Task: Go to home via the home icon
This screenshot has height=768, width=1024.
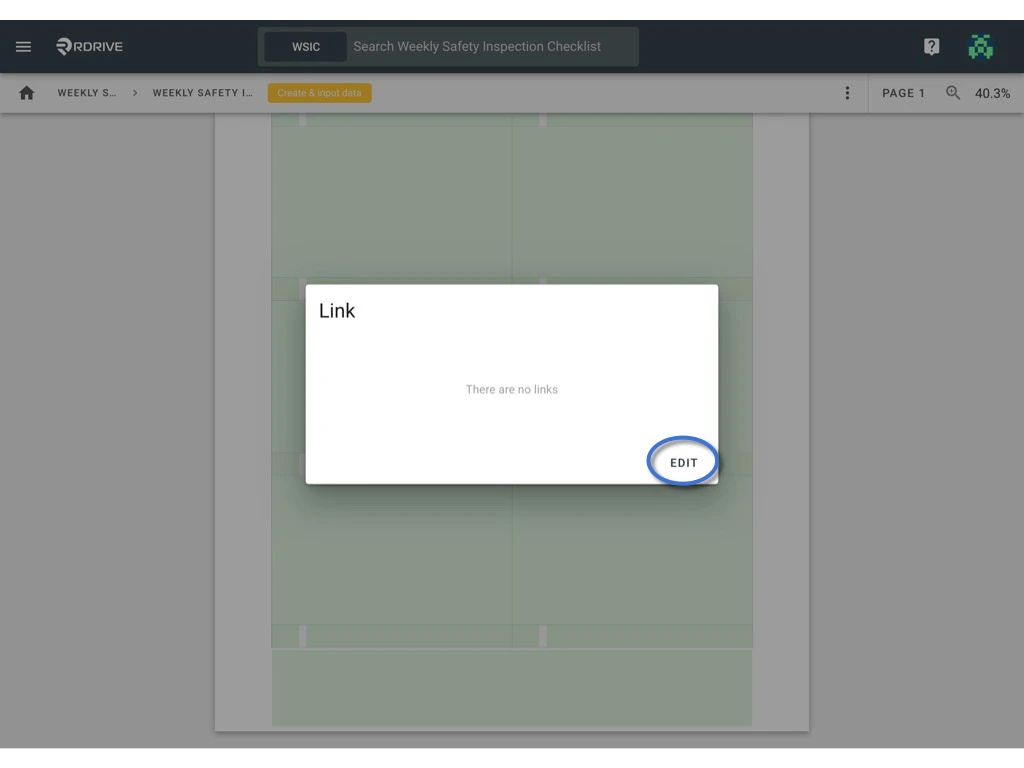Action: coord(26,92)
